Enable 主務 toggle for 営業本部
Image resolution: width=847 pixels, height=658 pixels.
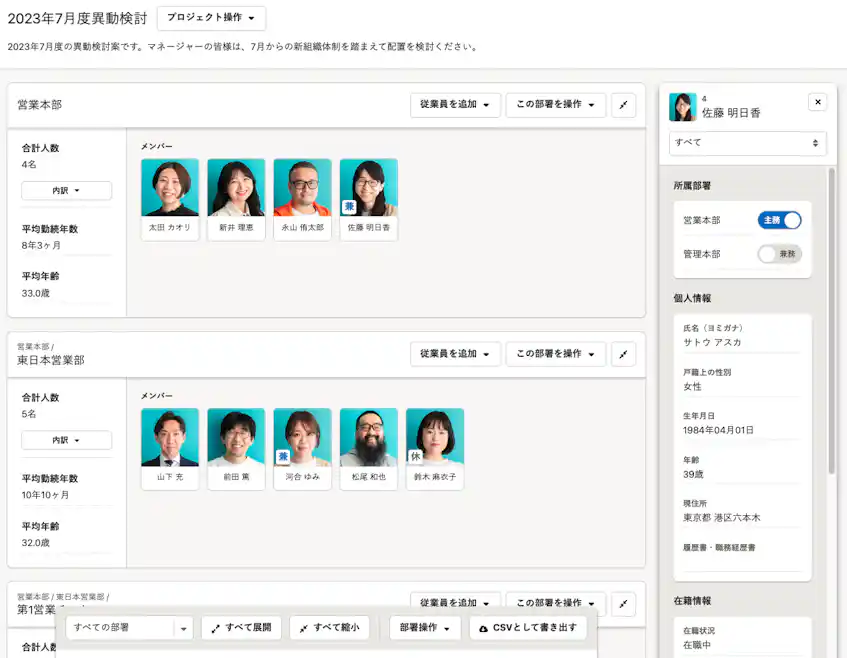coord(780,220)
